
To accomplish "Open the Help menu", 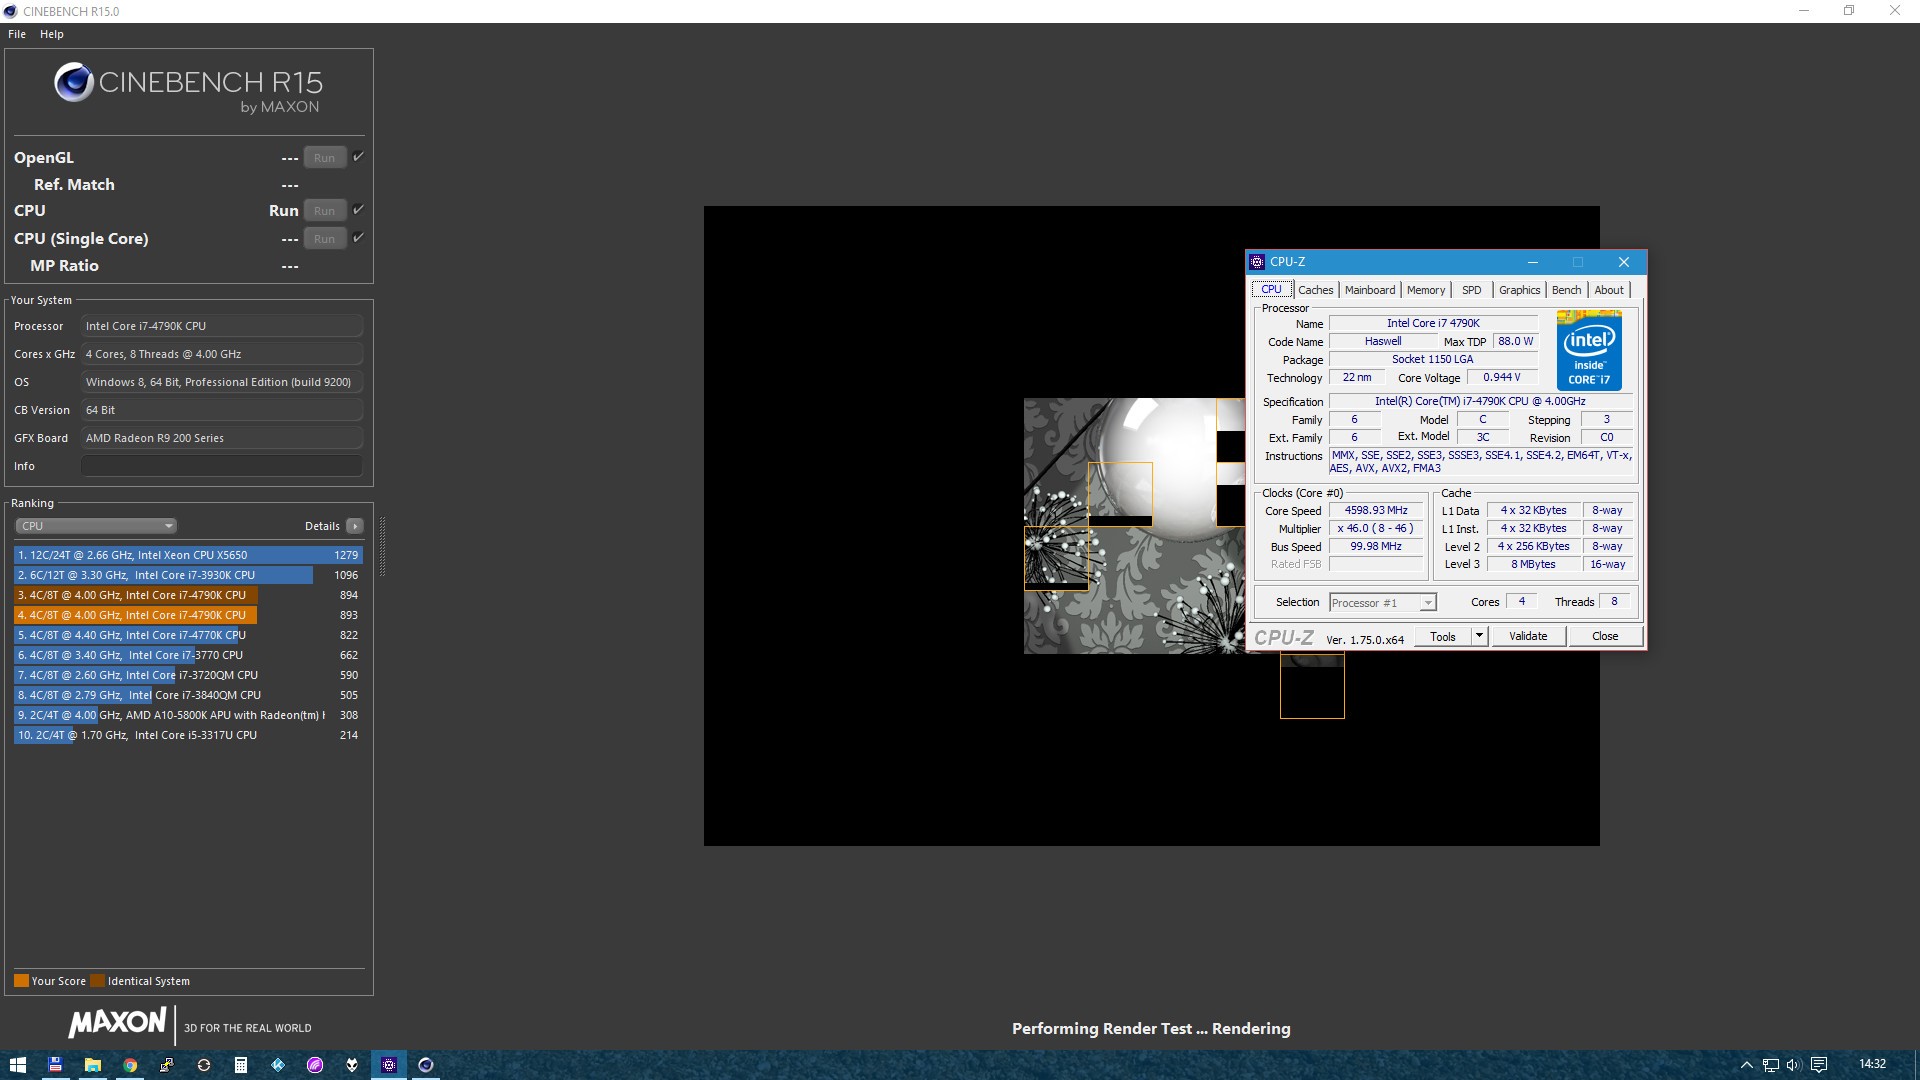I will click(52, 34).
